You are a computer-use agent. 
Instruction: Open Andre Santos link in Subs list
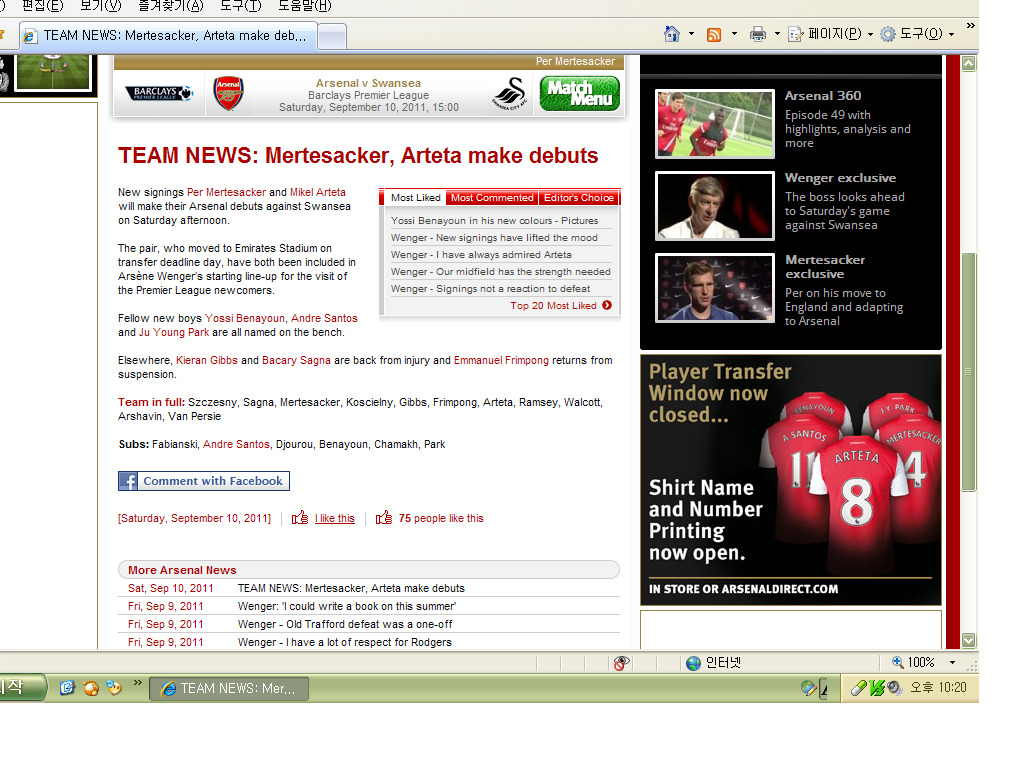236,444
